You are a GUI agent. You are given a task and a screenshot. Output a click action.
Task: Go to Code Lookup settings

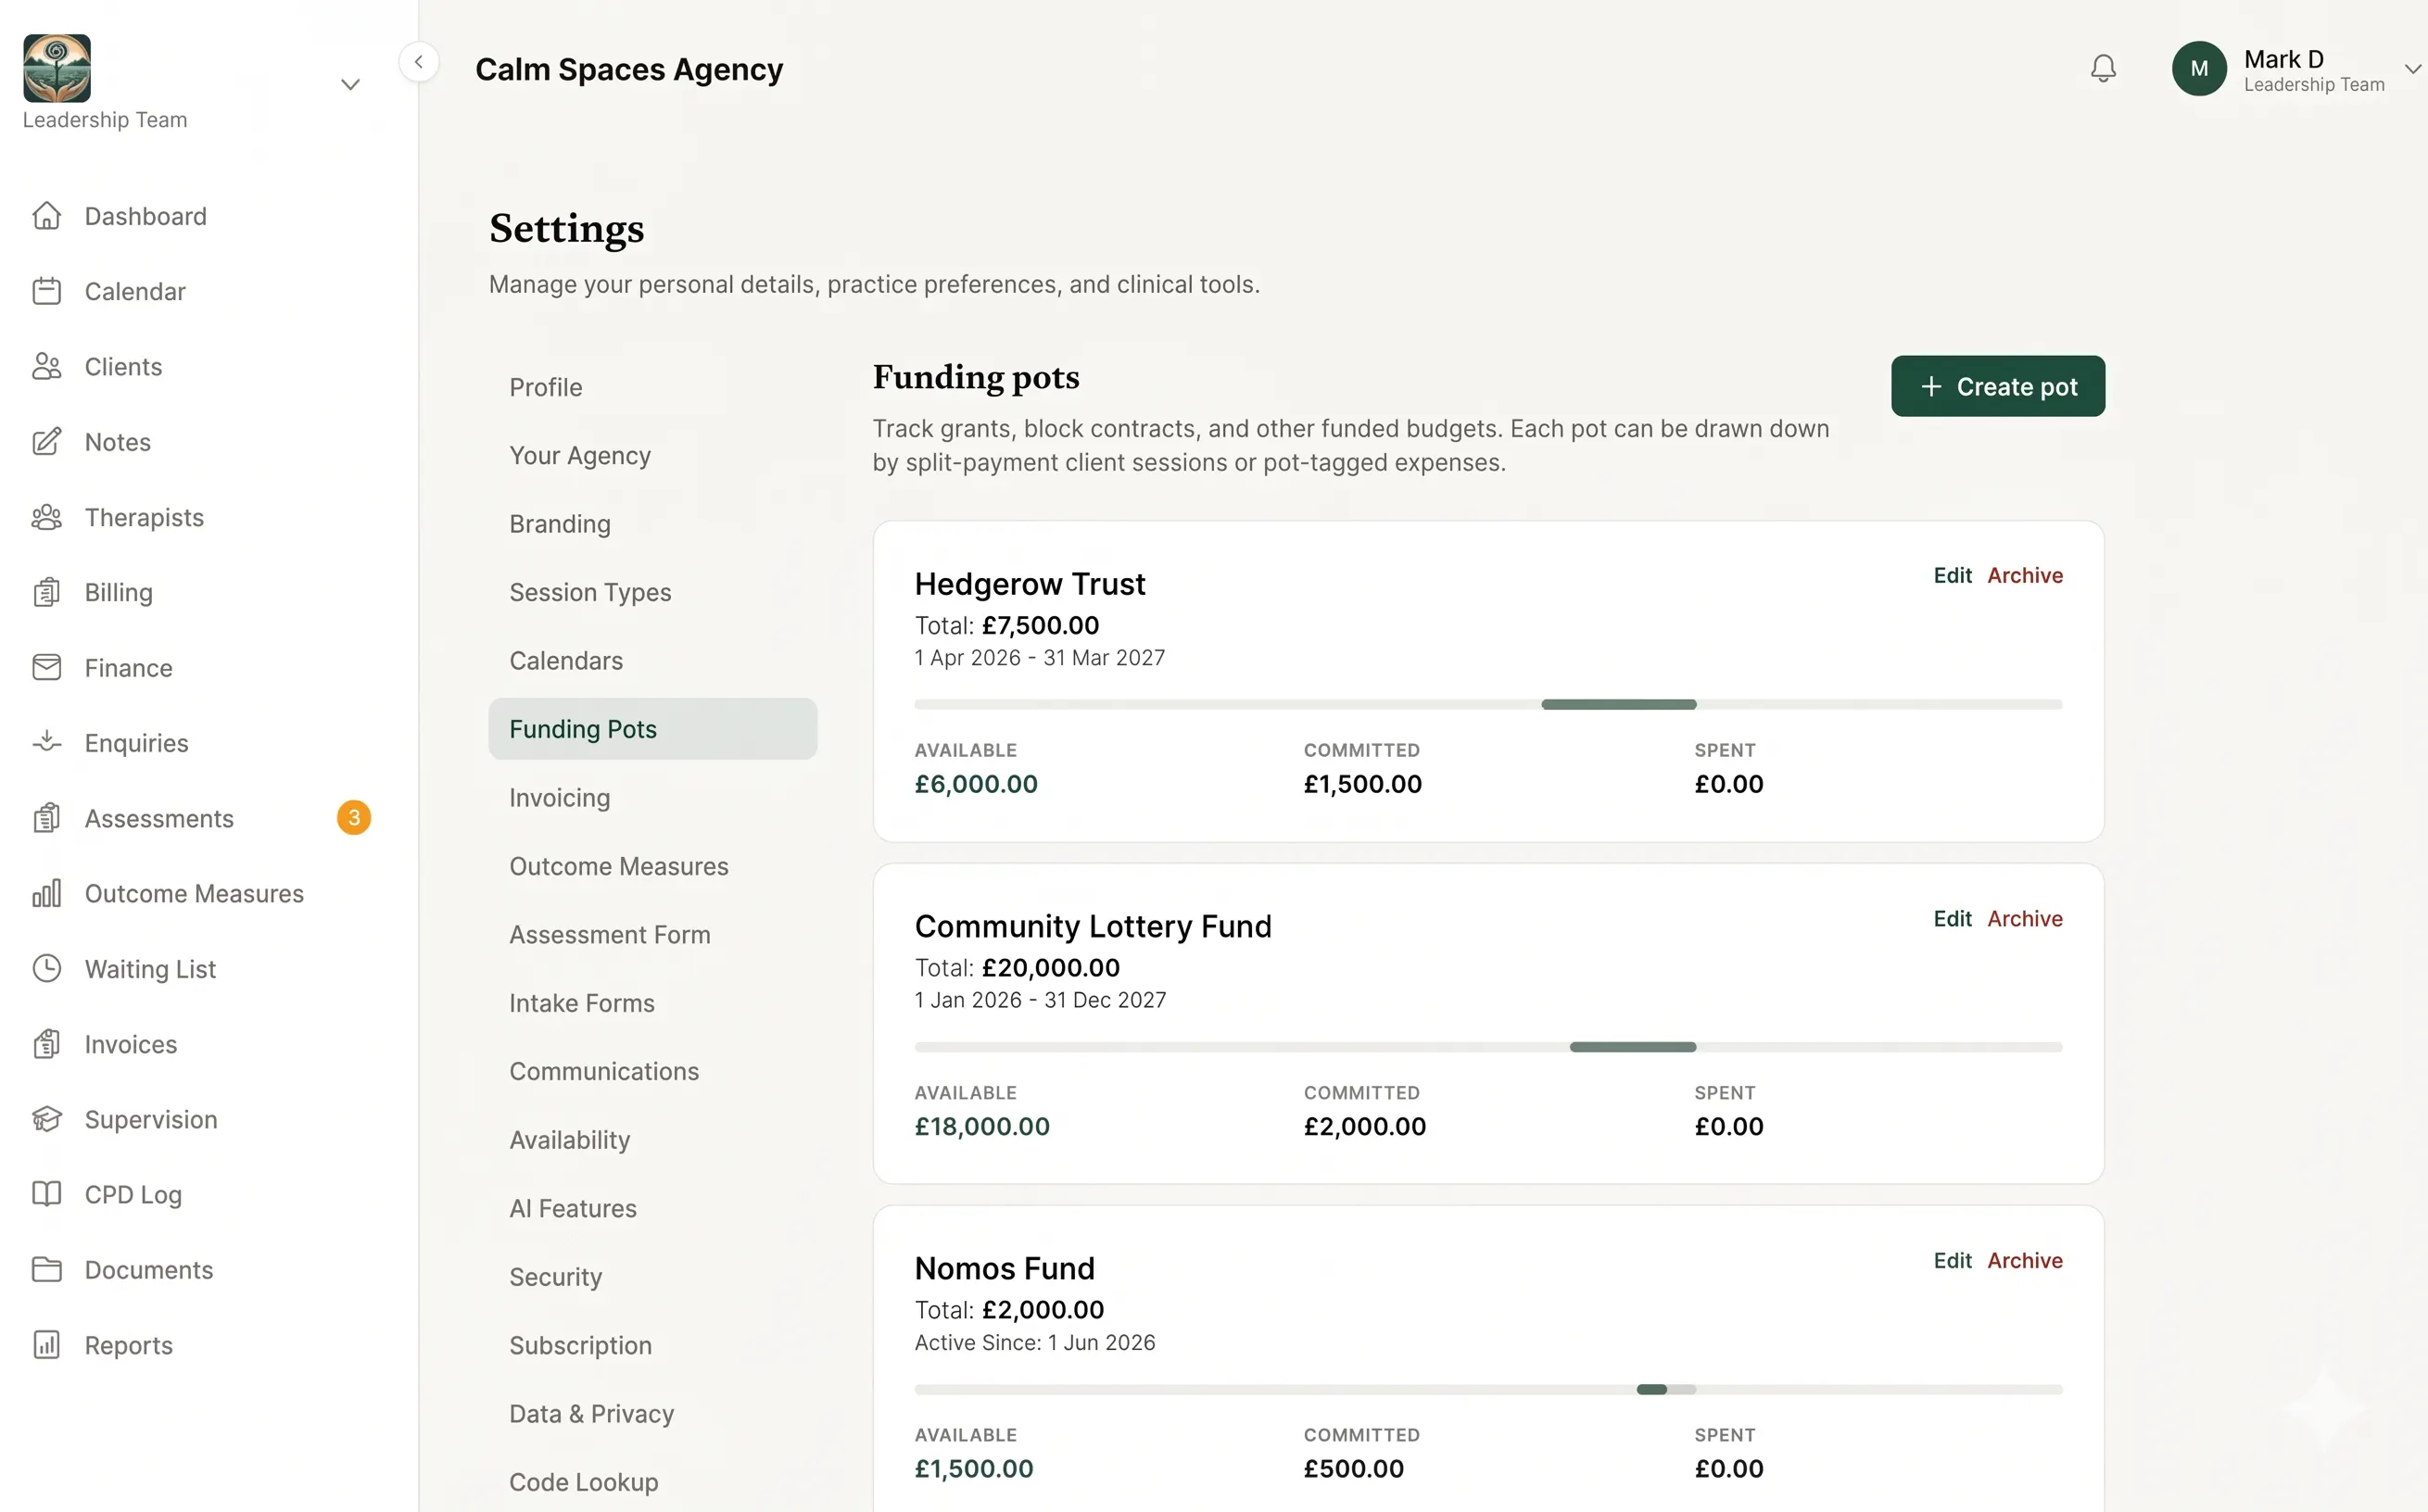tap(584, 1482)
